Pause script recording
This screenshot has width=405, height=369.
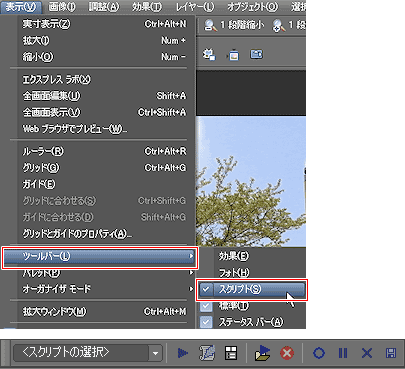click(343, 353)
